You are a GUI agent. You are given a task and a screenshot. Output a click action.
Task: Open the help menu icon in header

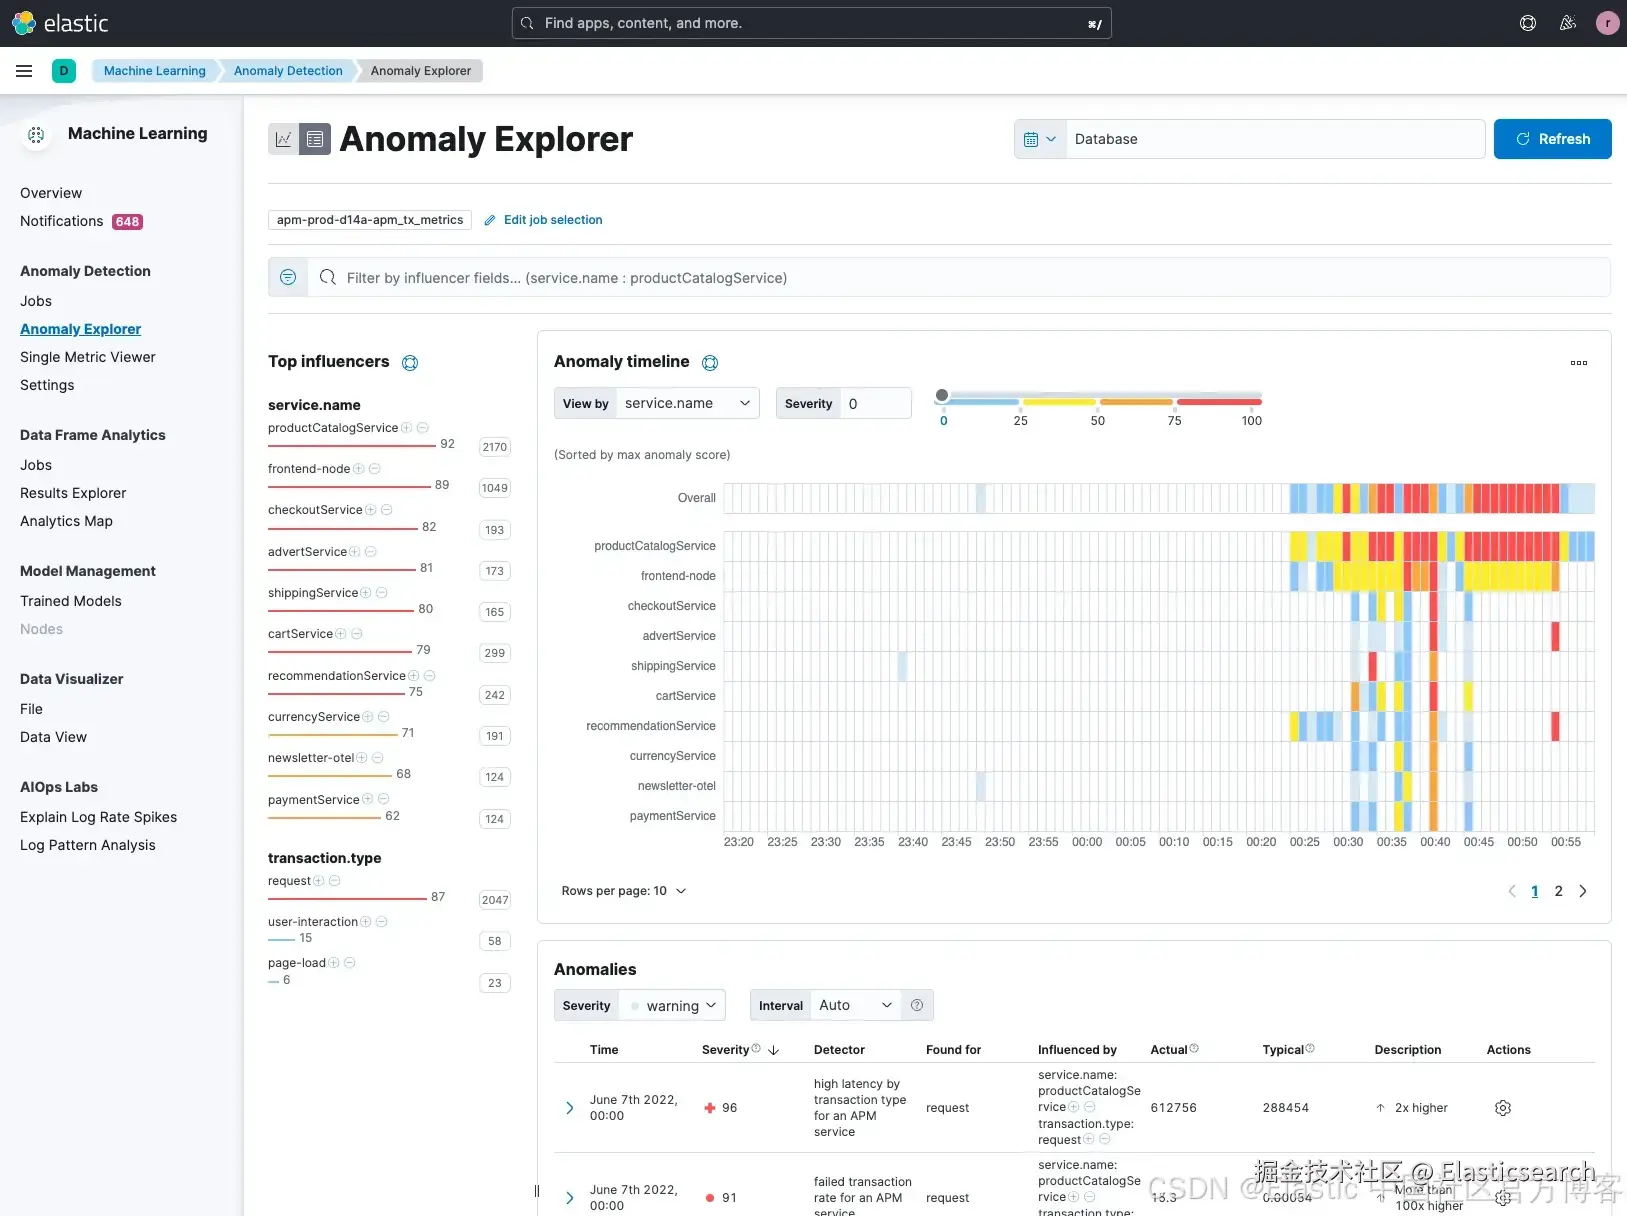(x=1528, y=23)
